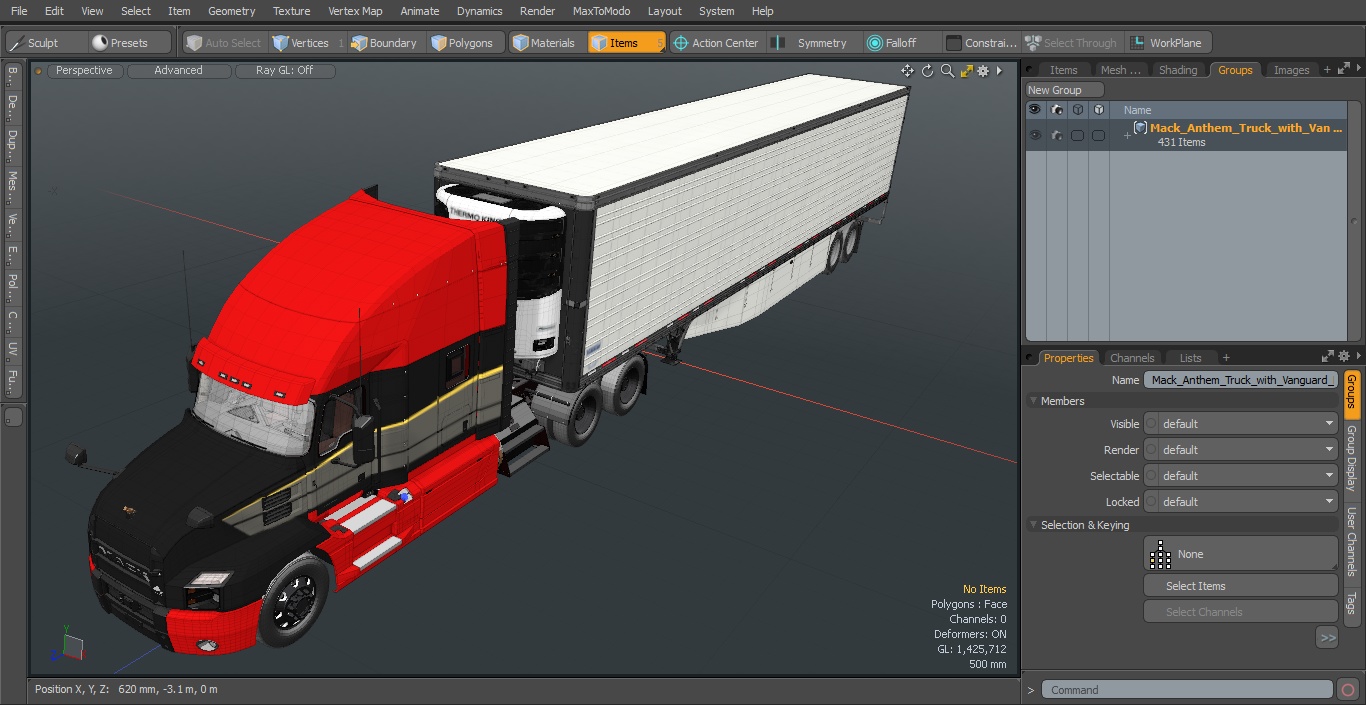This screenshot has height=705, width=1366.
Task: Open the Ray GL: Off option
Action: pyautogui.click(x=284, y=71)
